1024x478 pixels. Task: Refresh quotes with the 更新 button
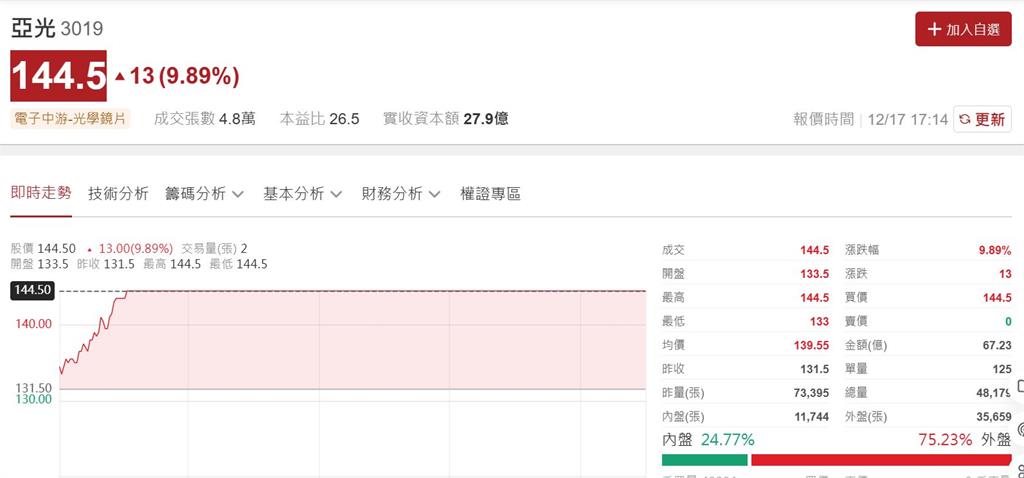click(982, 120)
